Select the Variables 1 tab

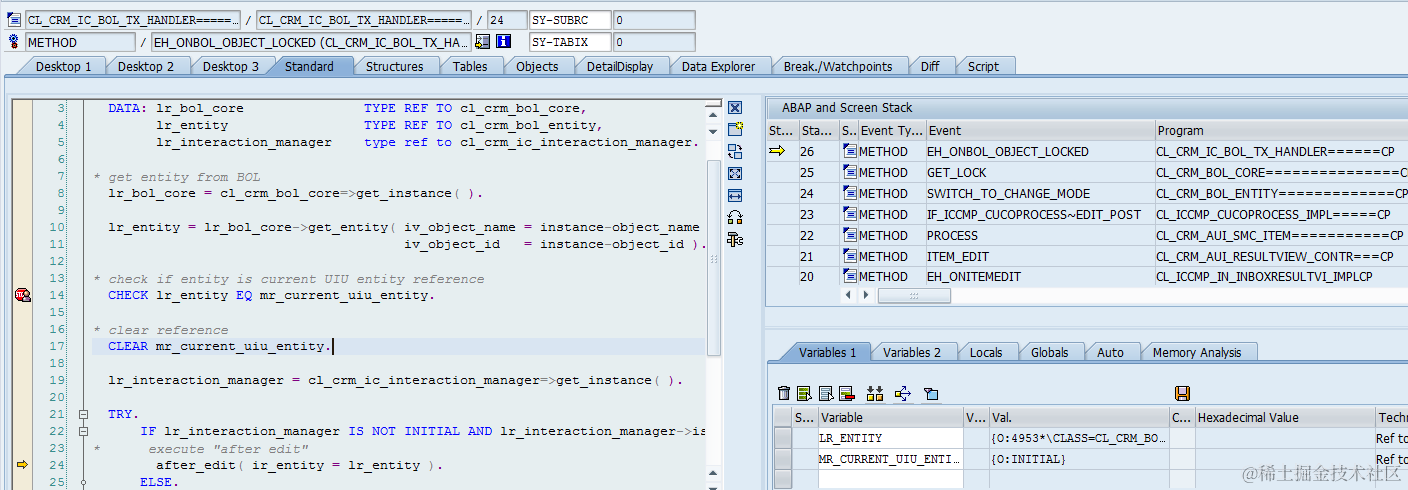[827, 352]
